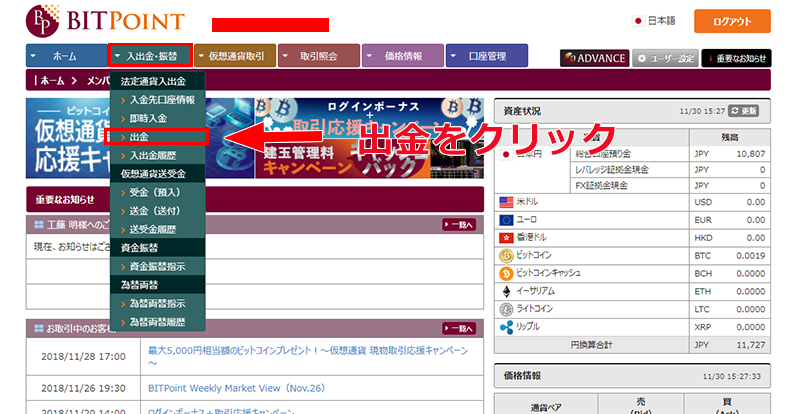Open ユーザー設定 user settings
This screenshot has width=800, height=414.
(x=665, y=58)
